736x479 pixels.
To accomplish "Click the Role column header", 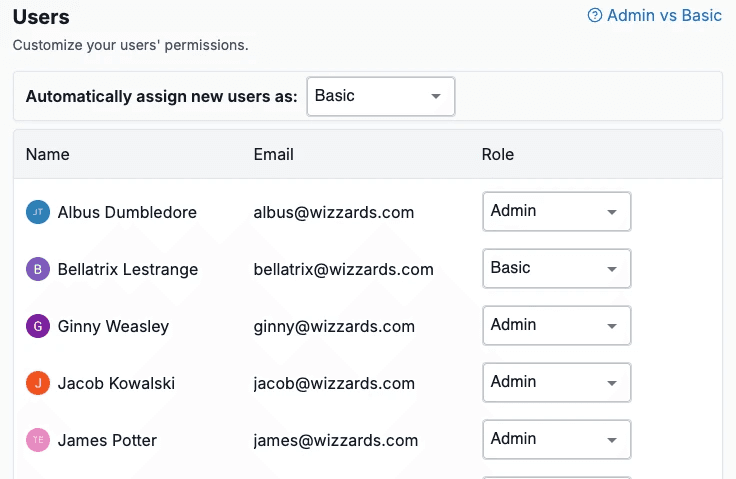I will pos(498,154).
